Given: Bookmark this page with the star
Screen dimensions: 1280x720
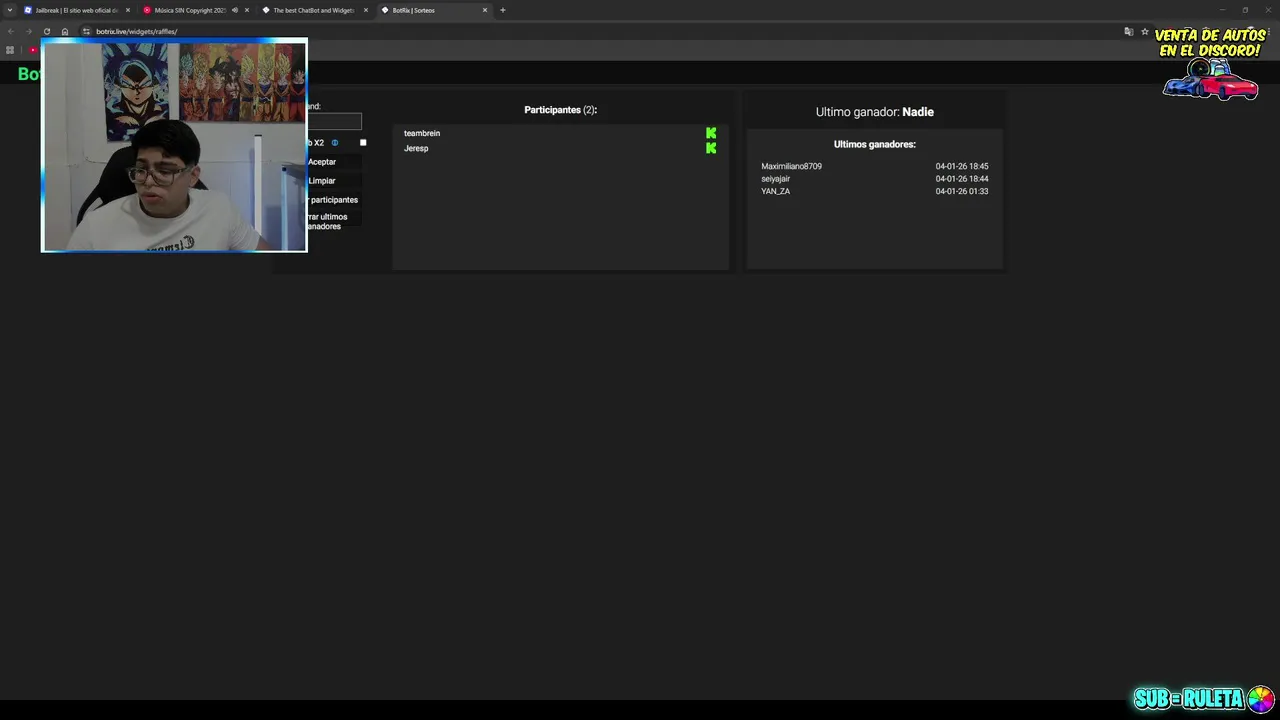Looking at the screenshot, I should click(1145, 31).
